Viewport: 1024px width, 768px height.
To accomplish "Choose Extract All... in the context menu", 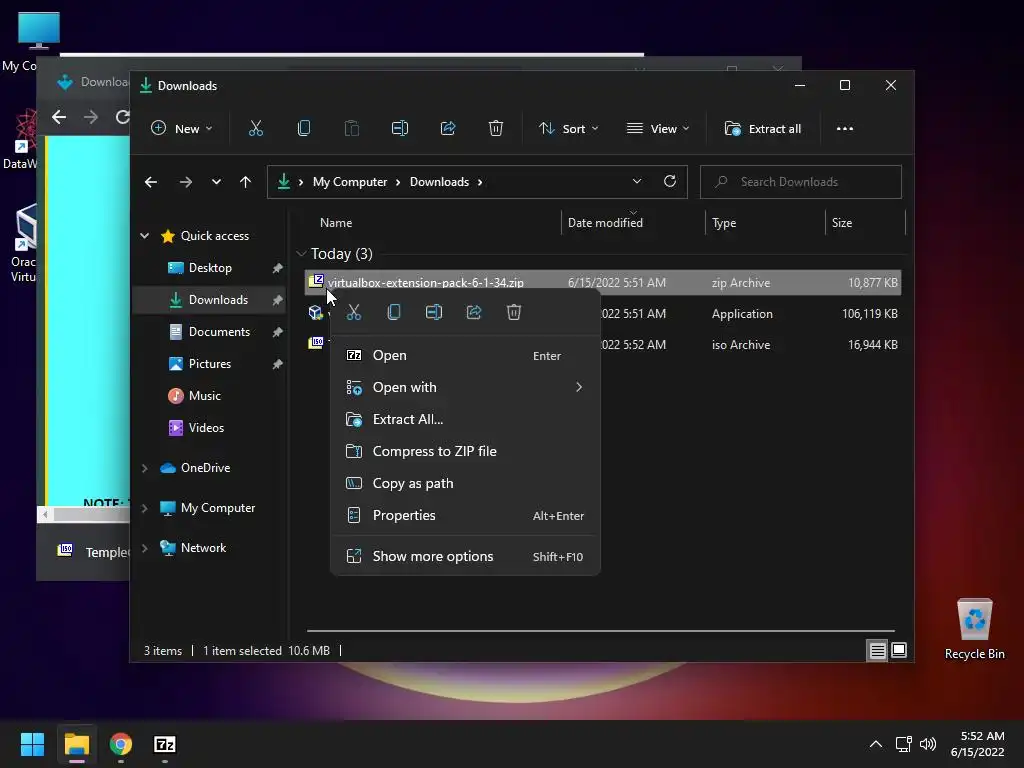I will 465,419.
